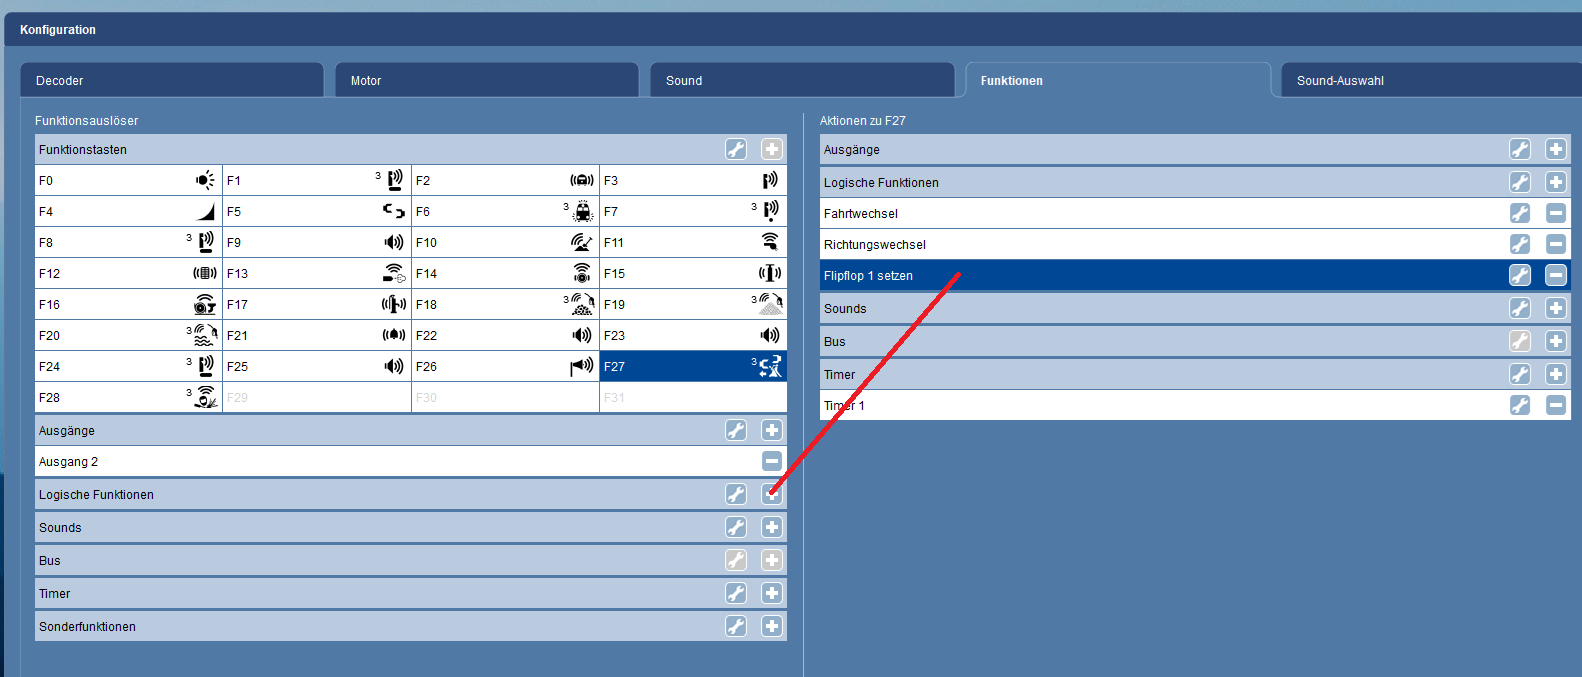Remove Ausgang 2 with minus icon
Viewport: 1582px width, 677px height.
coord(772,461)
